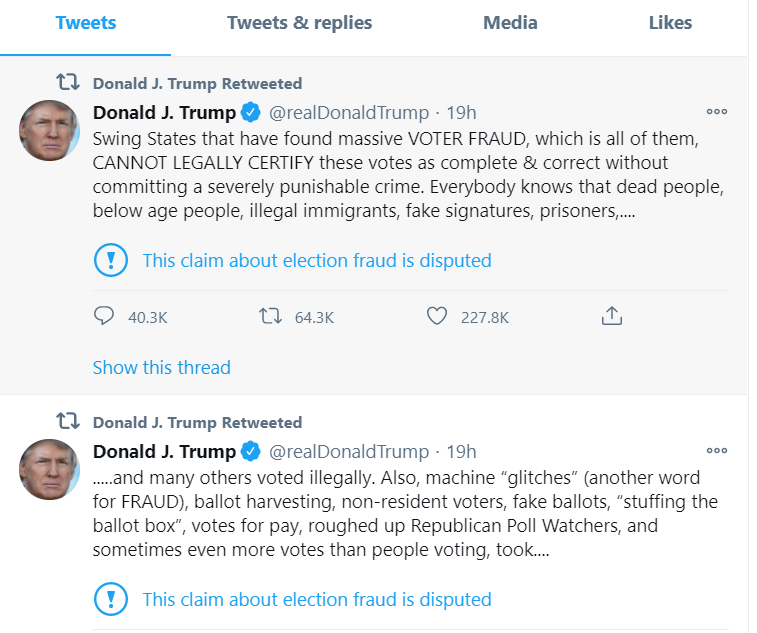This screenshot has height=633, width=757.
Task: Click the verified badge on first tweet
Action: tap(251, 113)
